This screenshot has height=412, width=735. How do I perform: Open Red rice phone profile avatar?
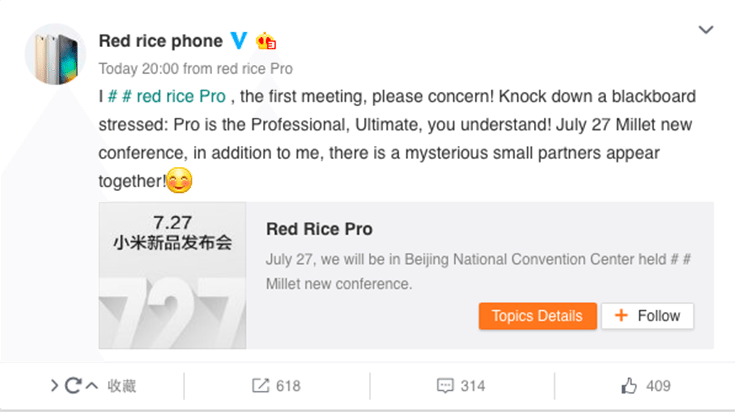[x=55, y=54]
